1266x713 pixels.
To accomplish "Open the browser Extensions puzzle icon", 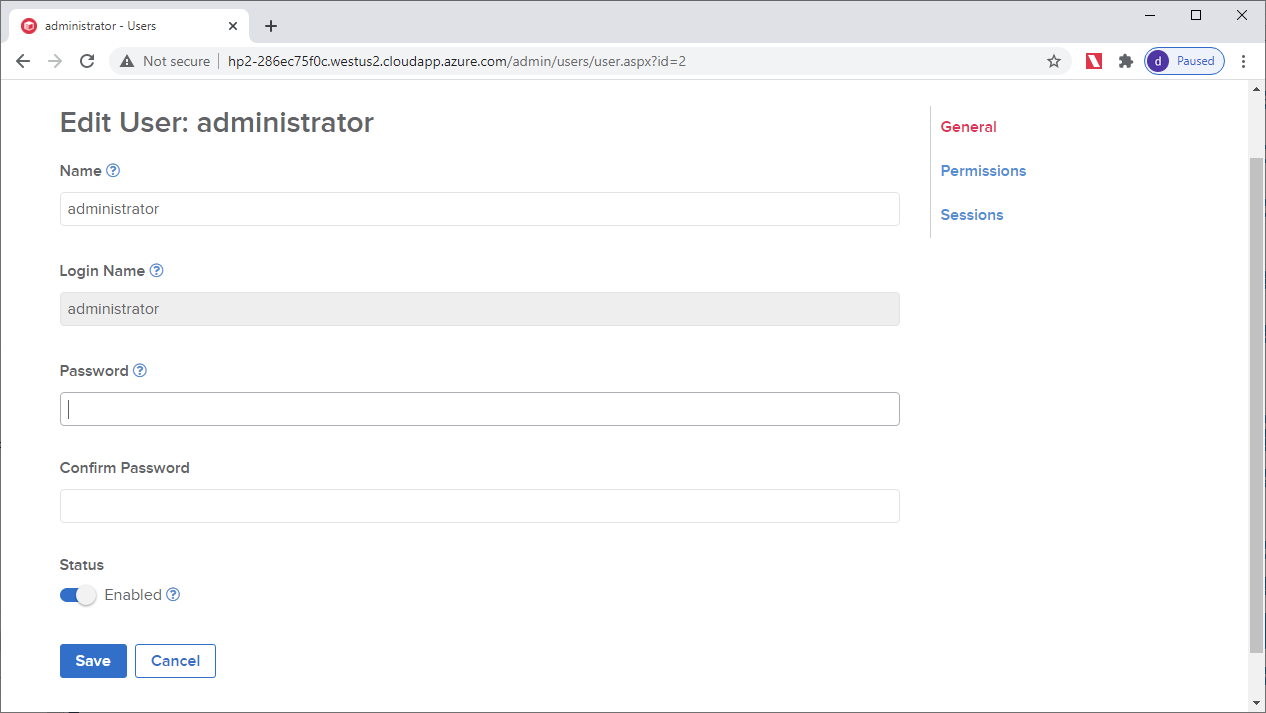I will [1125, 61].
